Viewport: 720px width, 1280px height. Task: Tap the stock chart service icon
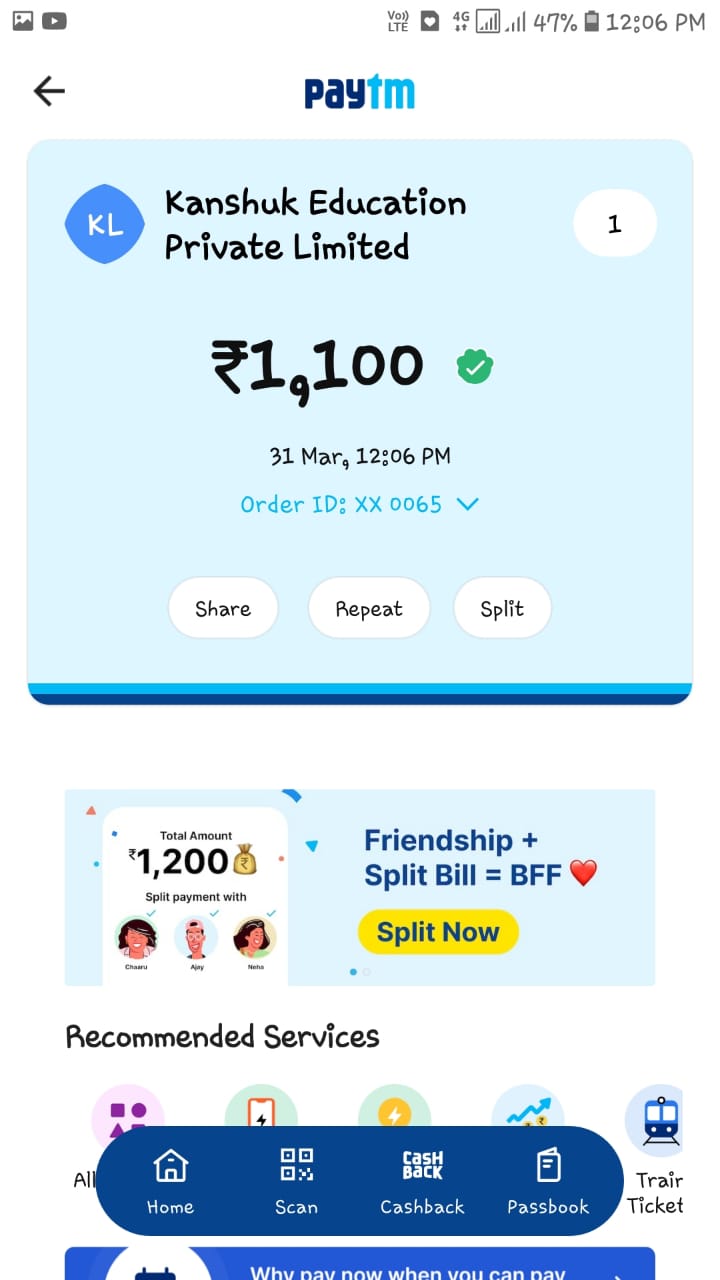click(x=527, y=1108)
